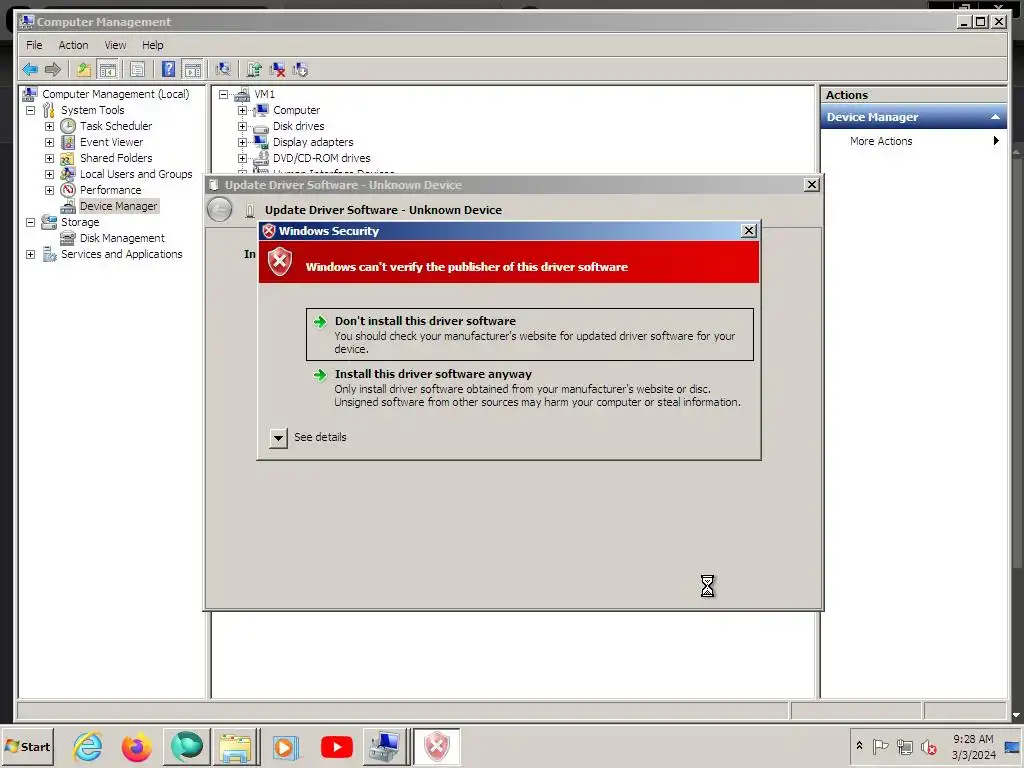The image size is (1024, 768).
Task: Select the Performance tree item
Action: (x=110, y=190)
